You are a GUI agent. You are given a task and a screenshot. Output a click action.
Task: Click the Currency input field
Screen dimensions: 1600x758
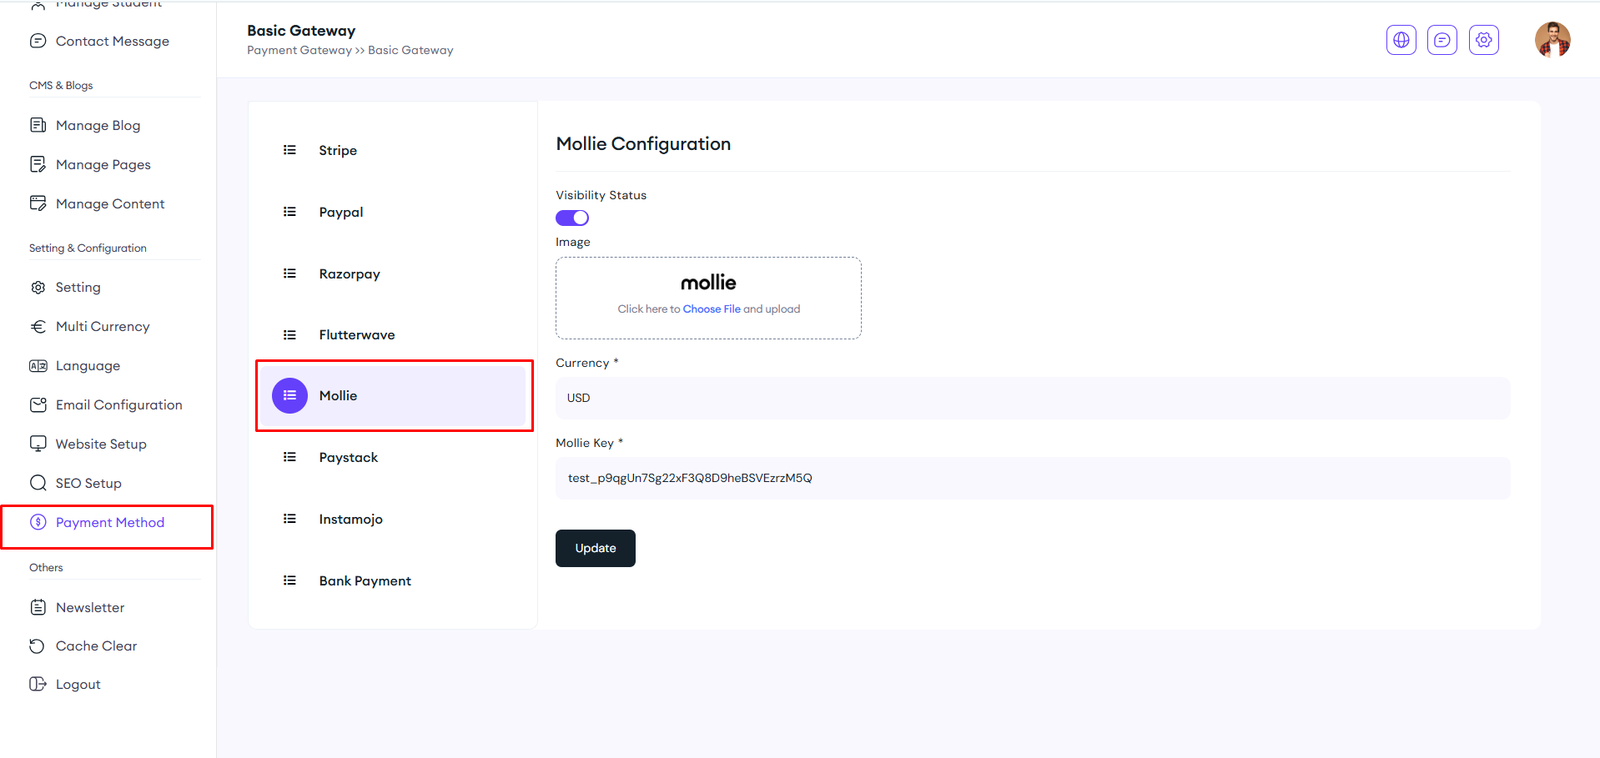click(x=1032, y=398)
